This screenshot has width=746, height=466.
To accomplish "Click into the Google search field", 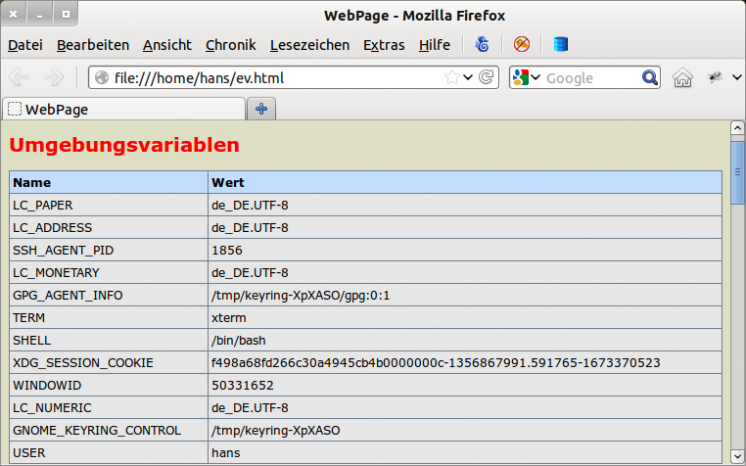I will pos(590,77).
